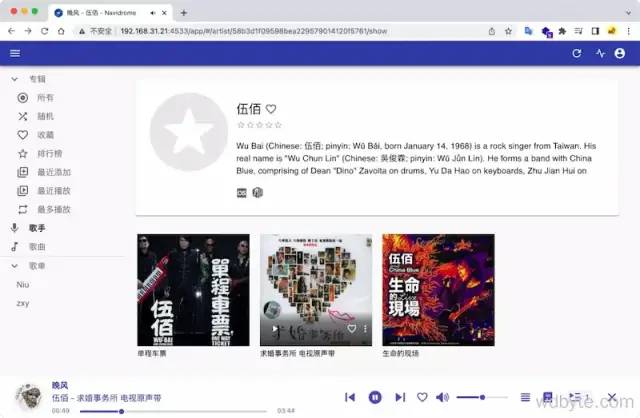This screenshot has width=640, height=418.
Task: Open the Niu playlist
Action: pos(22,285)
